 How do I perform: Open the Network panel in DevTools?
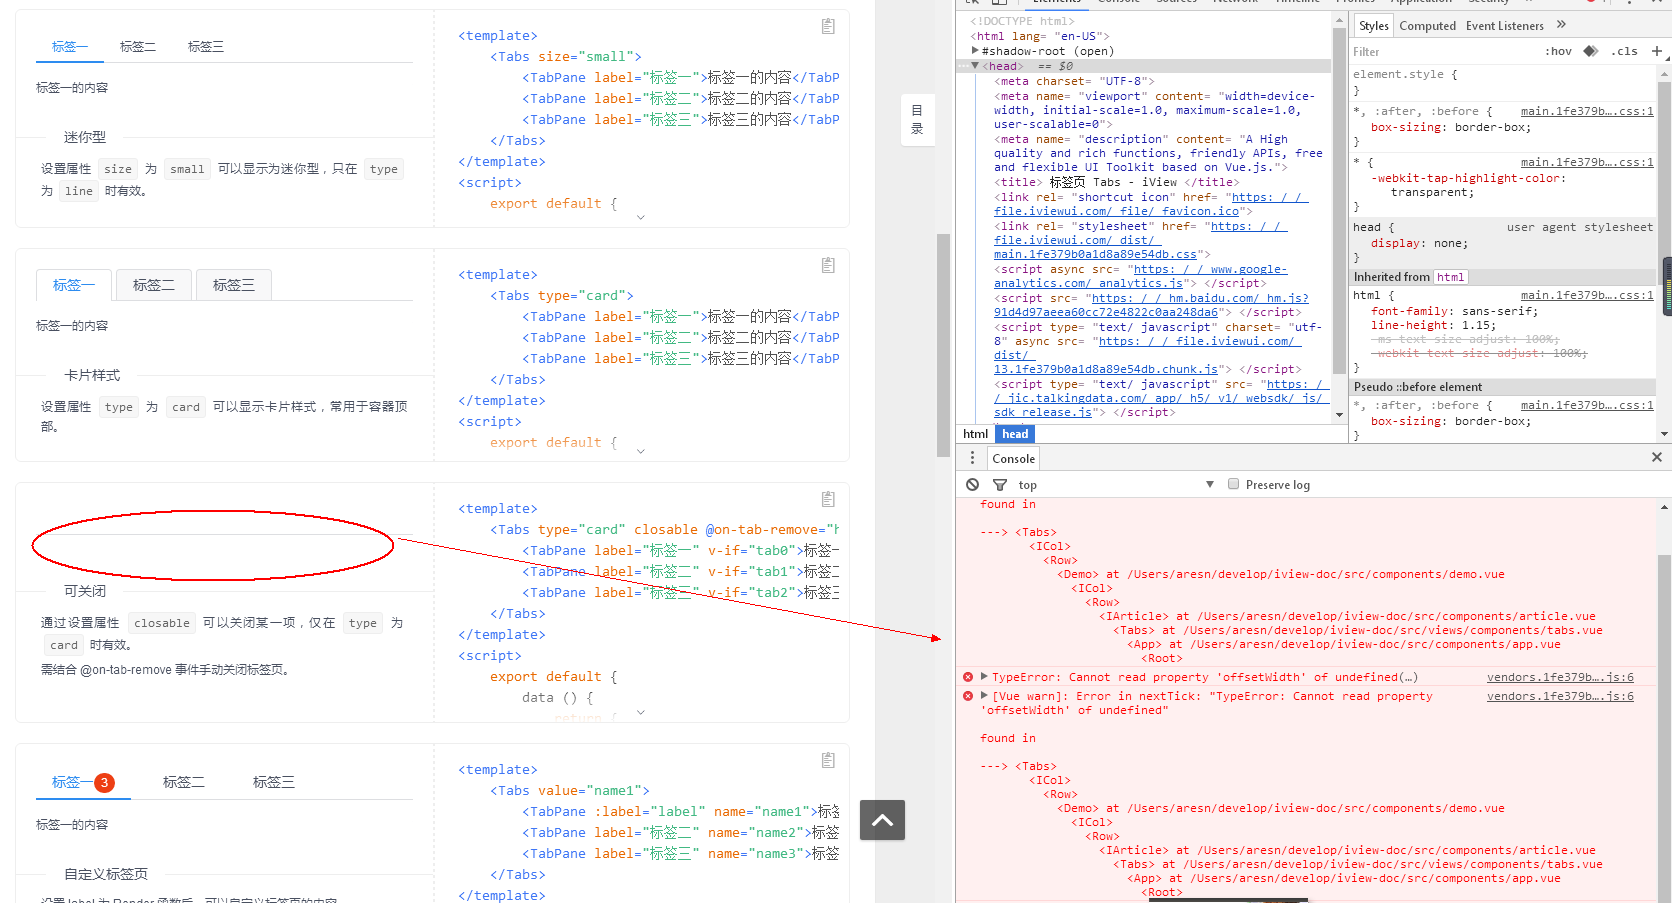coord(1235,2)
